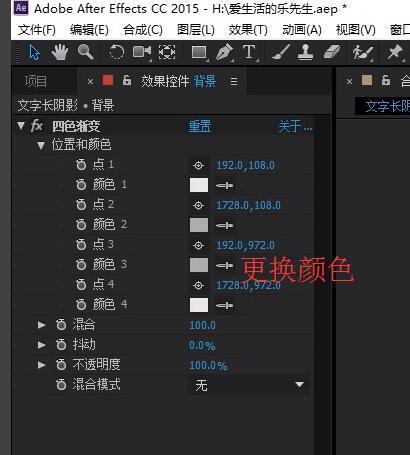Image resolution: width=410 pixels, height=455 pixels.
Task: Switch to the 项目 tab
Action: tap(36, 81)
